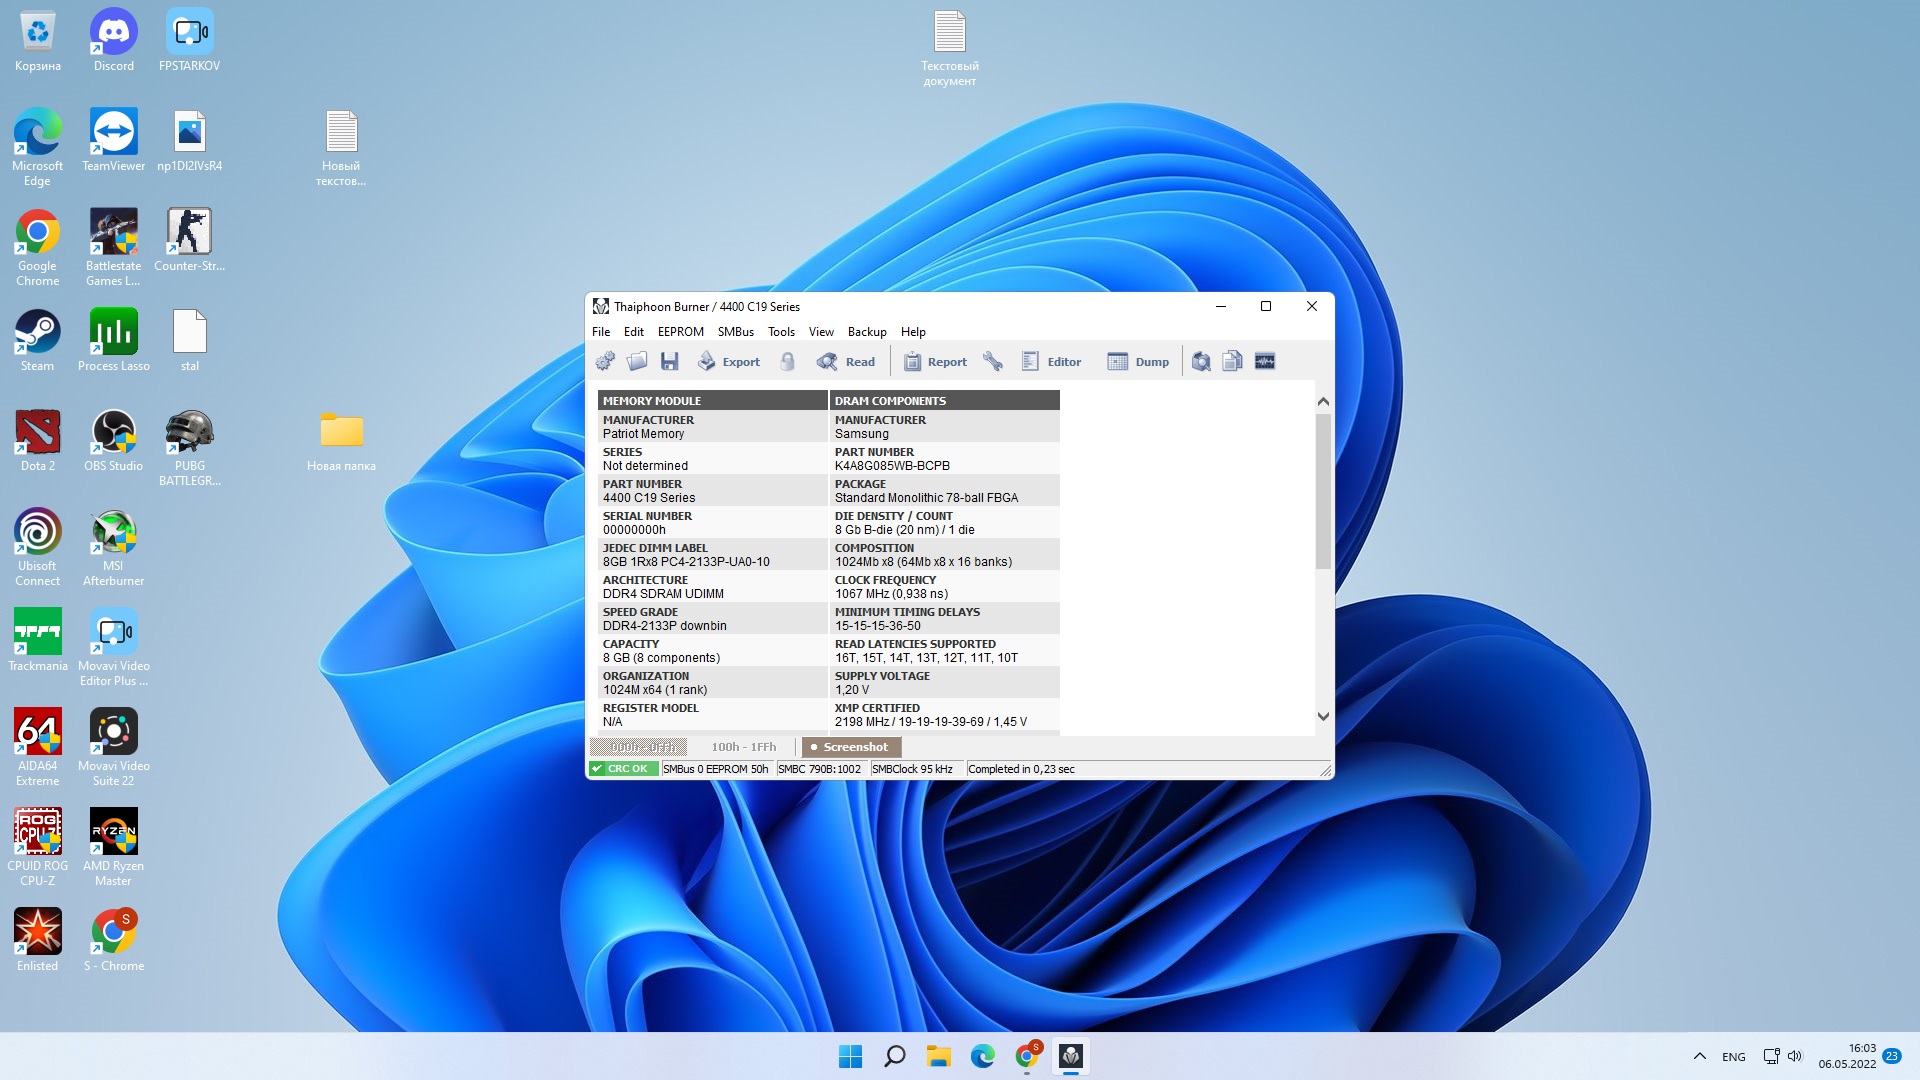This screenshot has width=1920, height=1080.
Task: Click the padlock write-protection icon
Action: (788, 362)
